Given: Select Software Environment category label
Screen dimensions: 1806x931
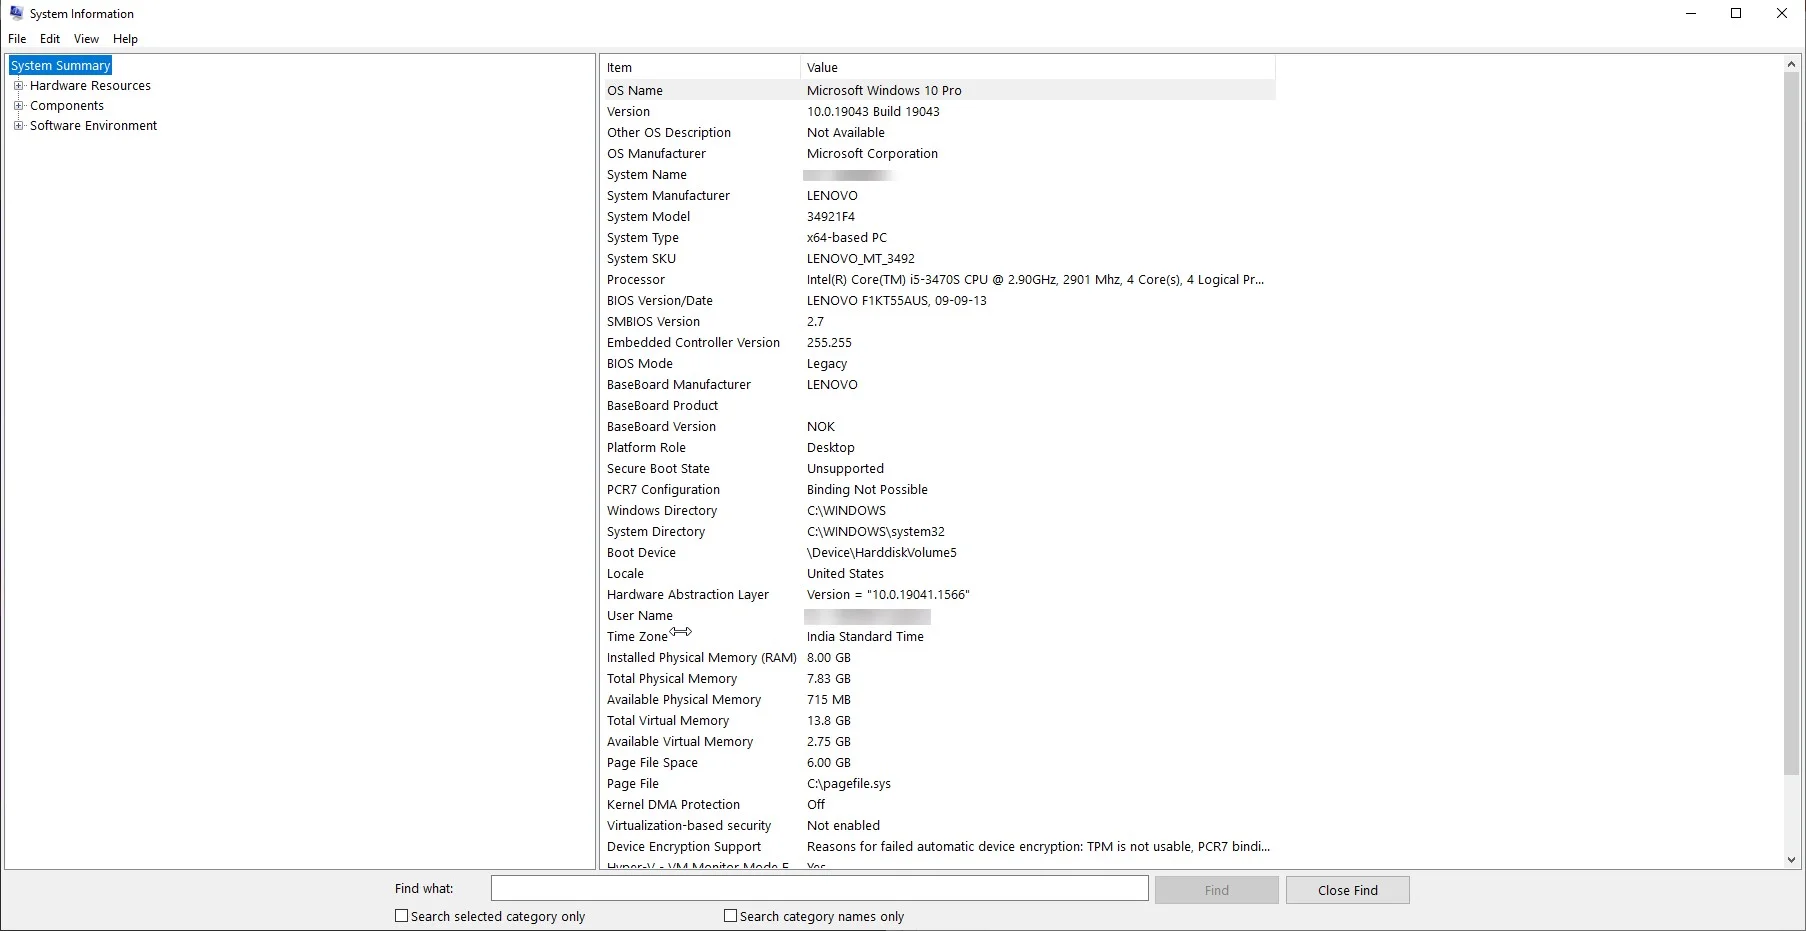Looking at the screenshot, I should [x=93, y=126].
